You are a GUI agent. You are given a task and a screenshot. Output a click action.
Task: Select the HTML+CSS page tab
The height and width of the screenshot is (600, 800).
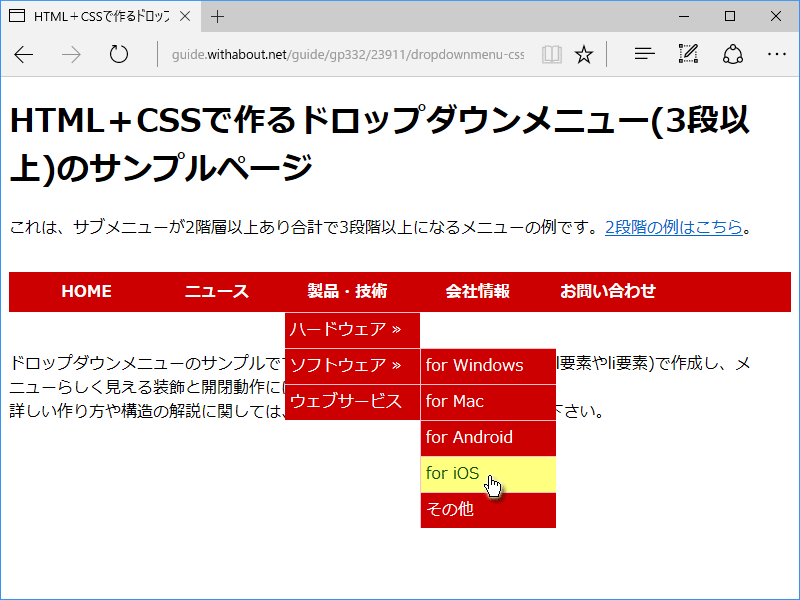point(101,16)
